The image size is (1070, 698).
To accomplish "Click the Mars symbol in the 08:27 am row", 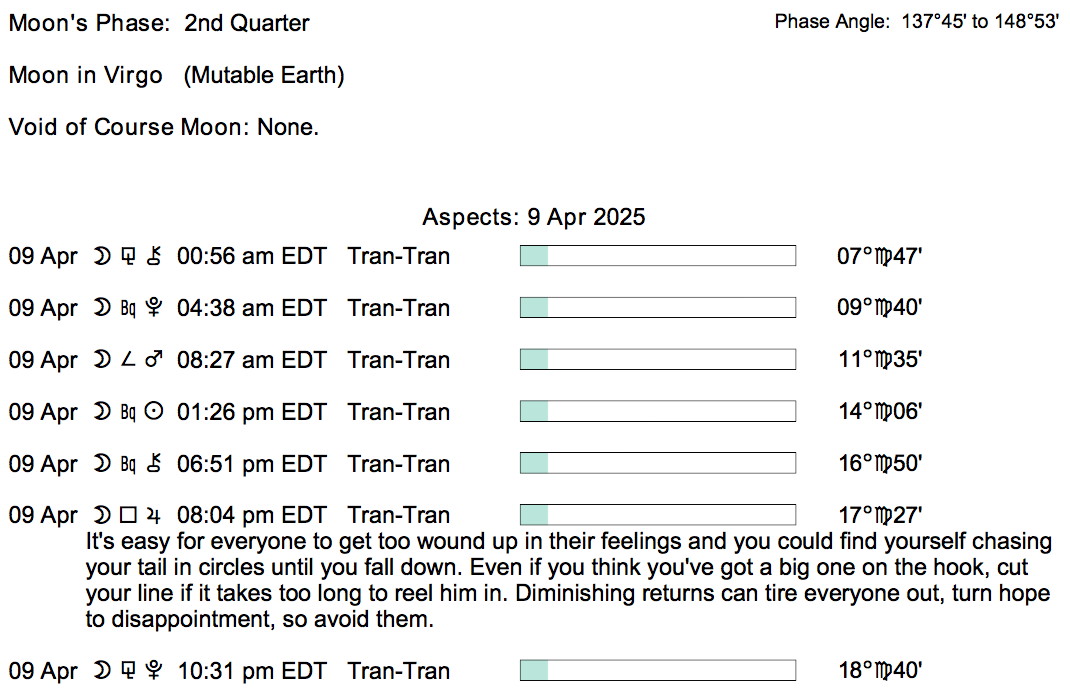I will tap(153, 360).
